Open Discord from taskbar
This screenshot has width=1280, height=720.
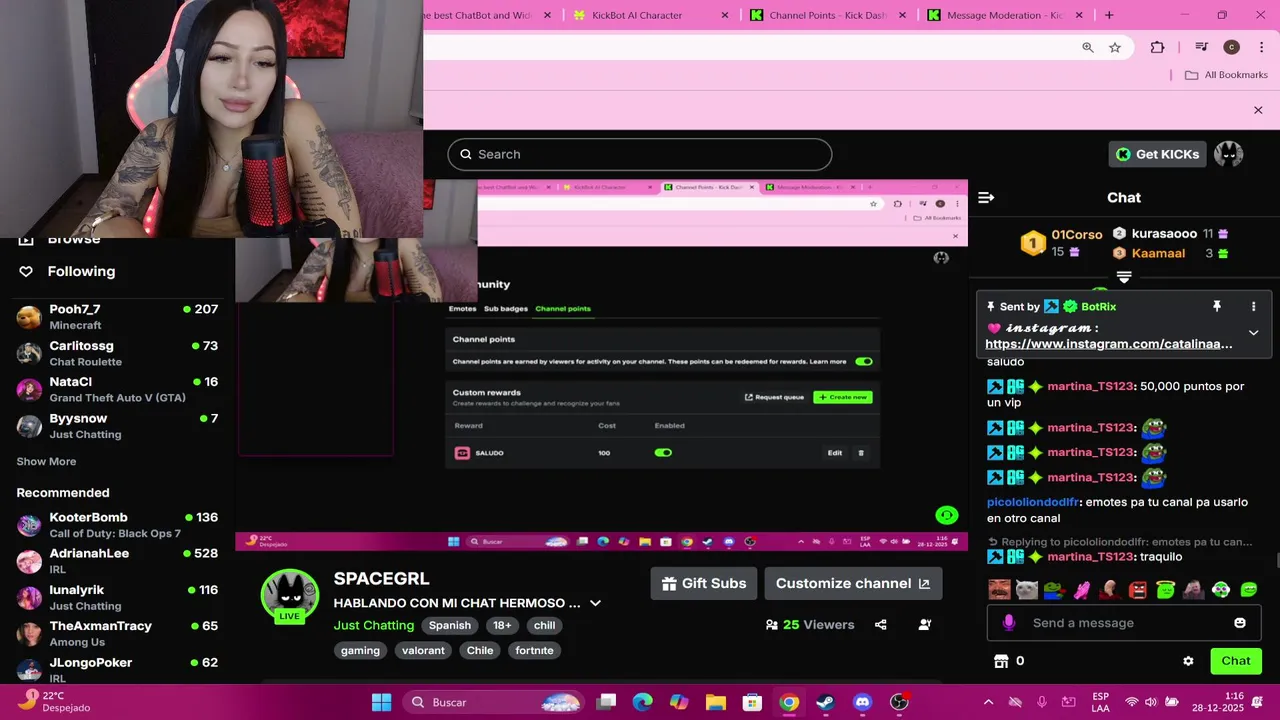tap(863, 702)
